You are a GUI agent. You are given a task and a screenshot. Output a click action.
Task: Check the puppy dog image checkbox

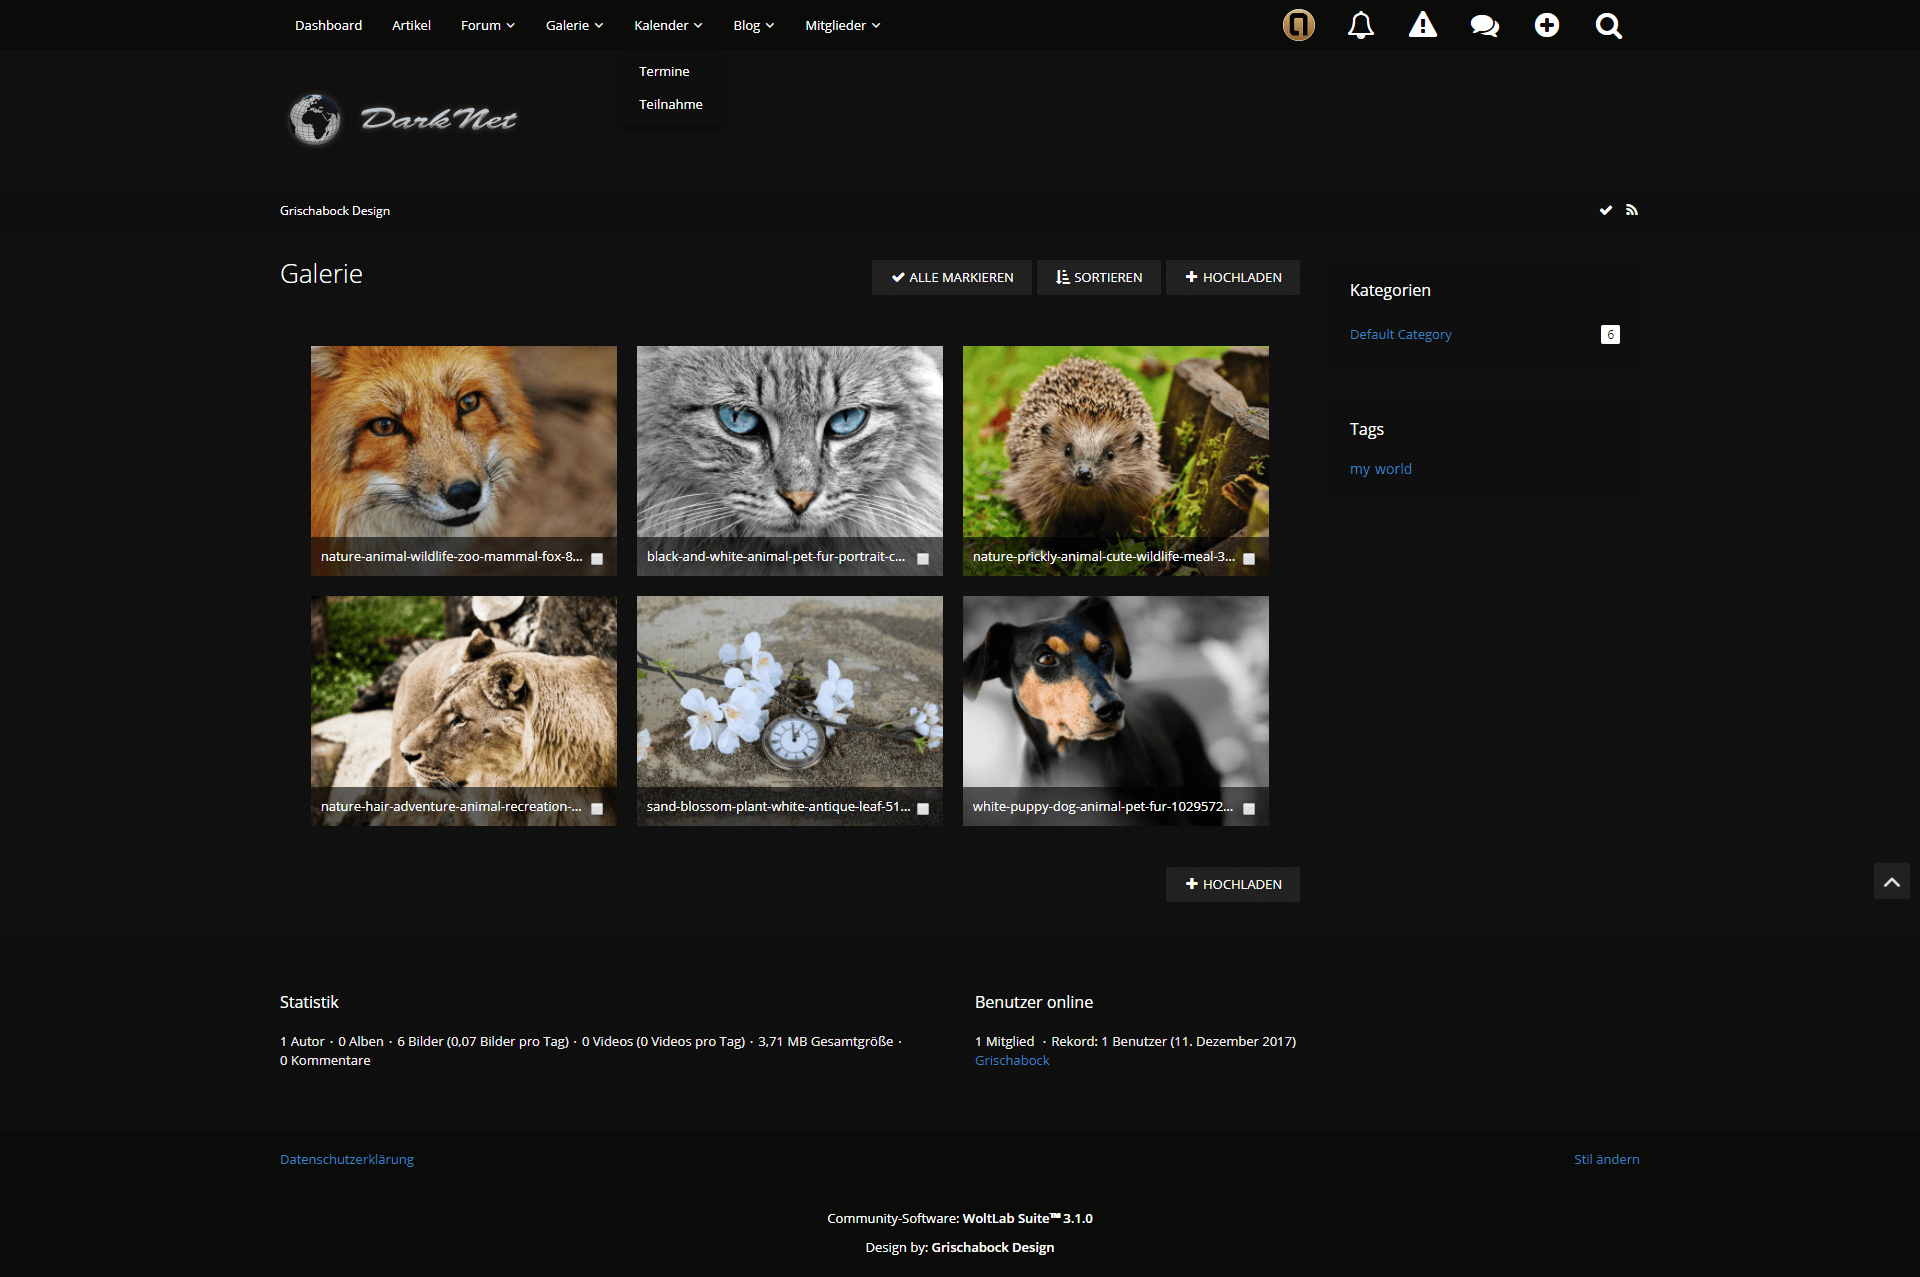(x=1249, y=809)
